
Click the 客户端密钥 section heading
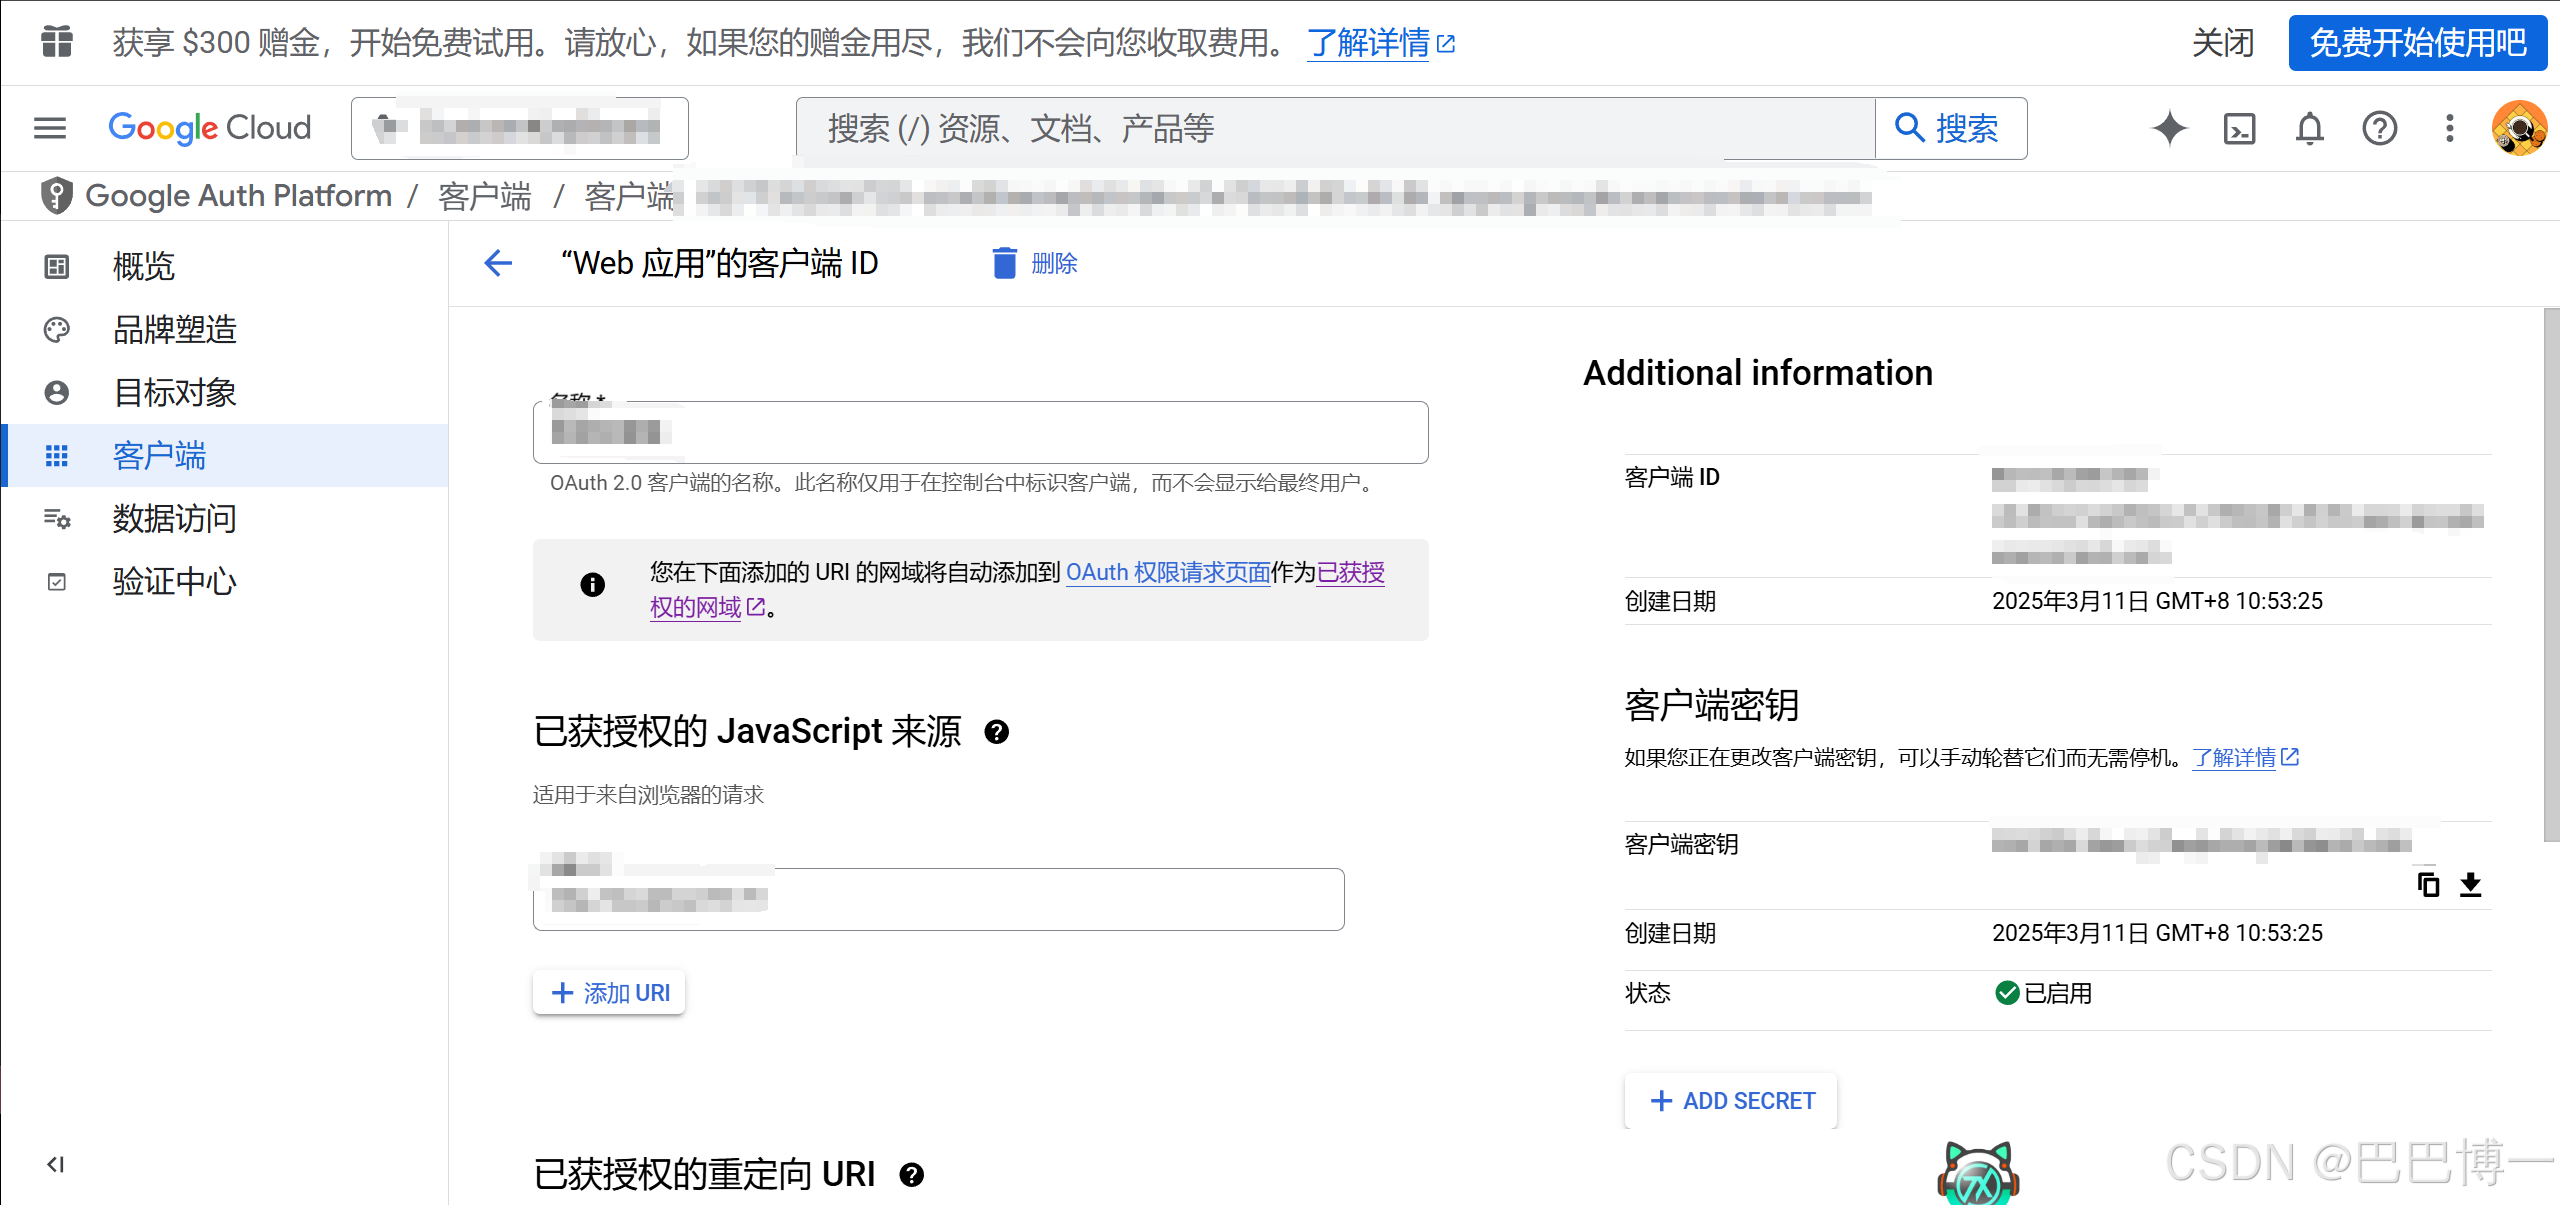(x=1711, y=705)
